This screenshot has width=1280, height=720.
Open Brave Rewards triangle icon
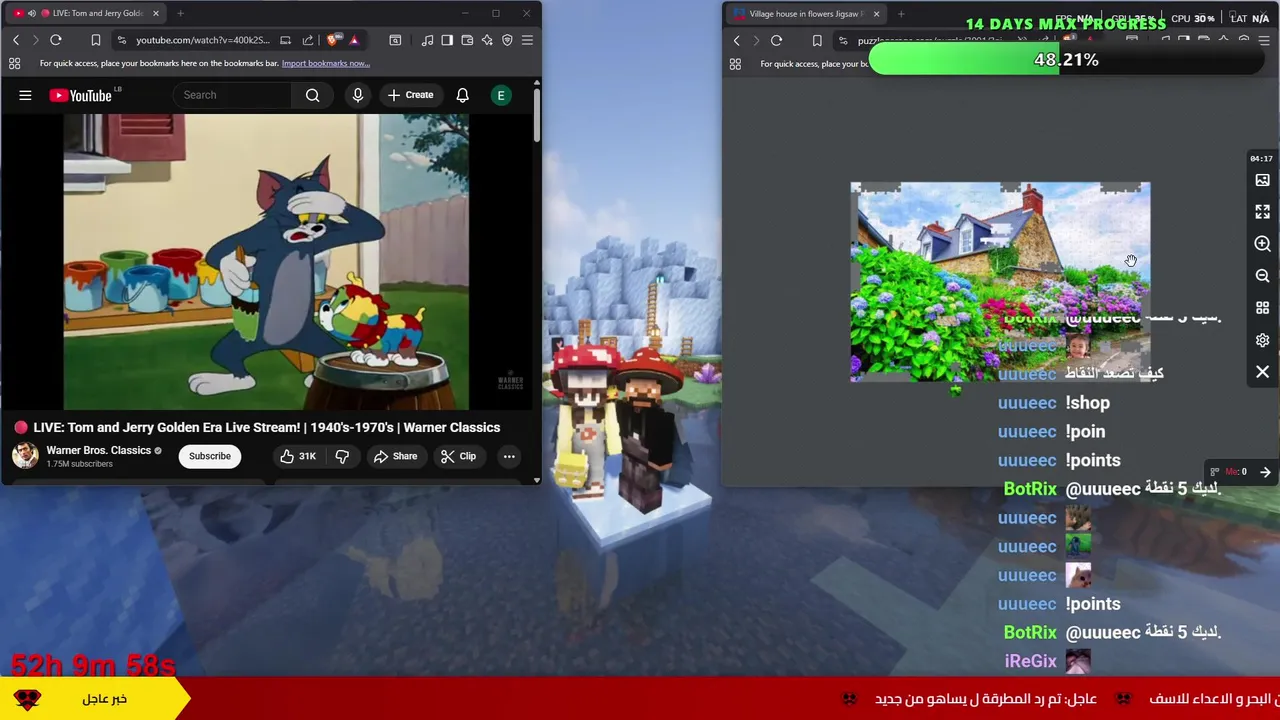pyautogui.click(x=354, y=40)
